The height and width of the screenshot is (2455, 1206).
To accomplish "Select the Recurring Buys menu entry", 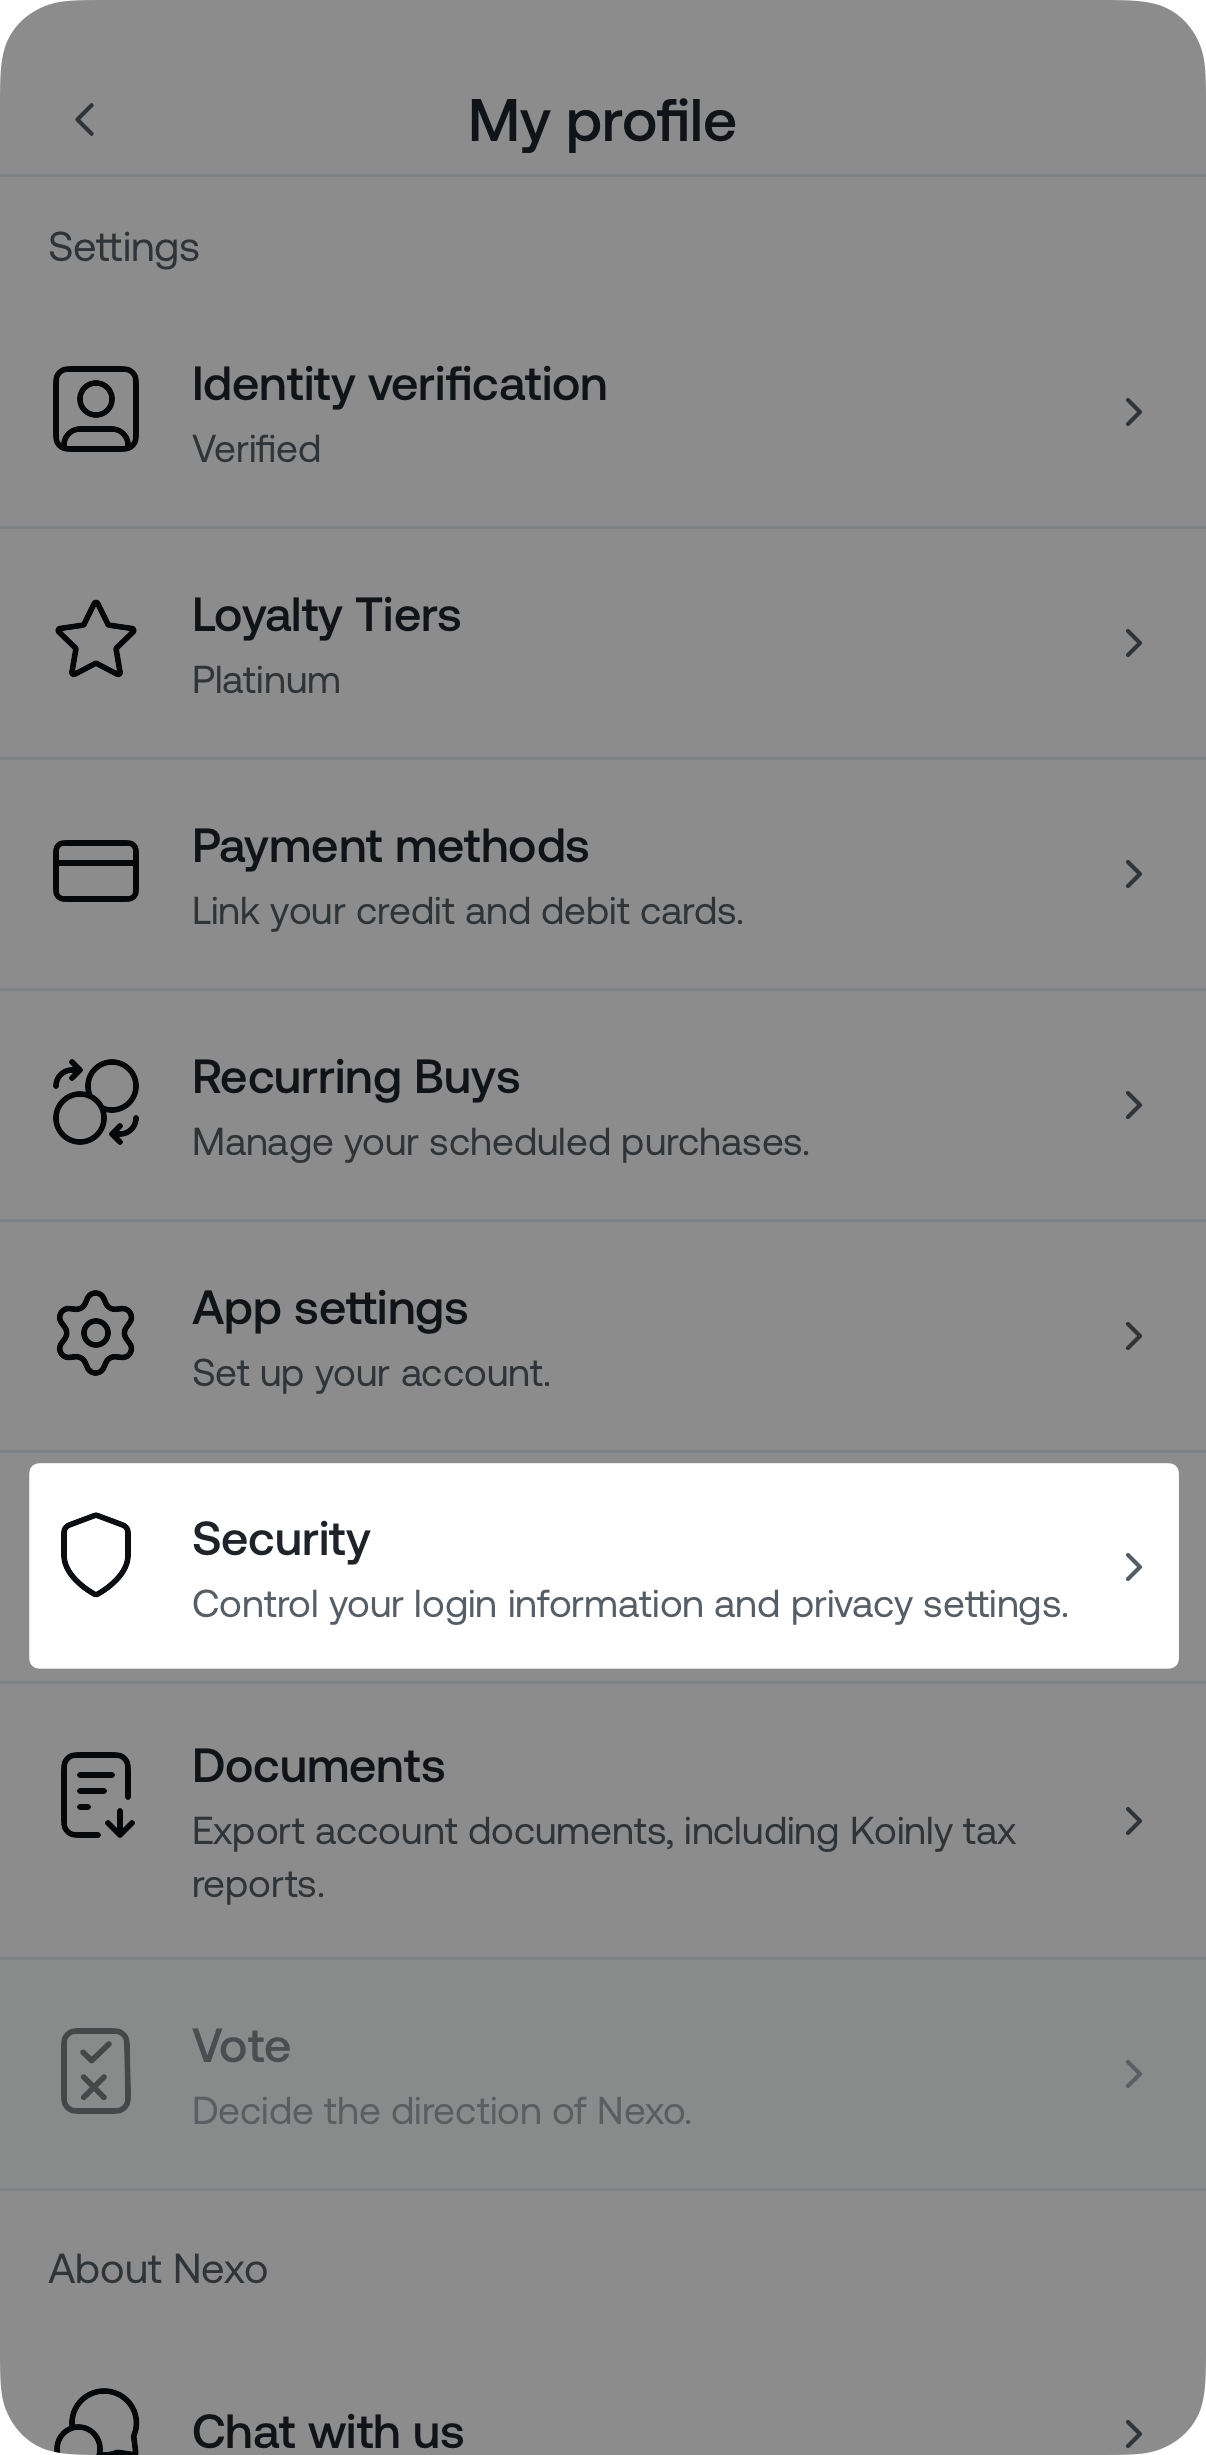I will (356, 1078).
